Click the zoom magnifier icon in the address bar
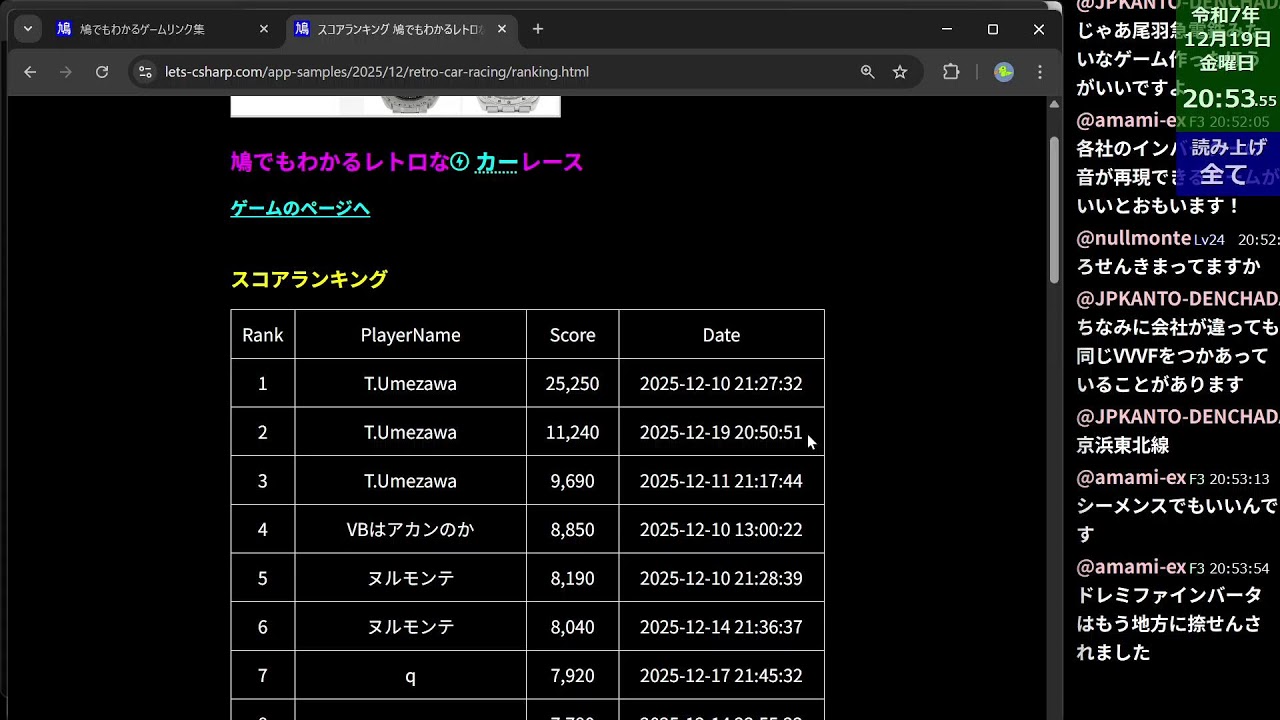This screenshot has height=720, width=1280. [x=867, y=72]
